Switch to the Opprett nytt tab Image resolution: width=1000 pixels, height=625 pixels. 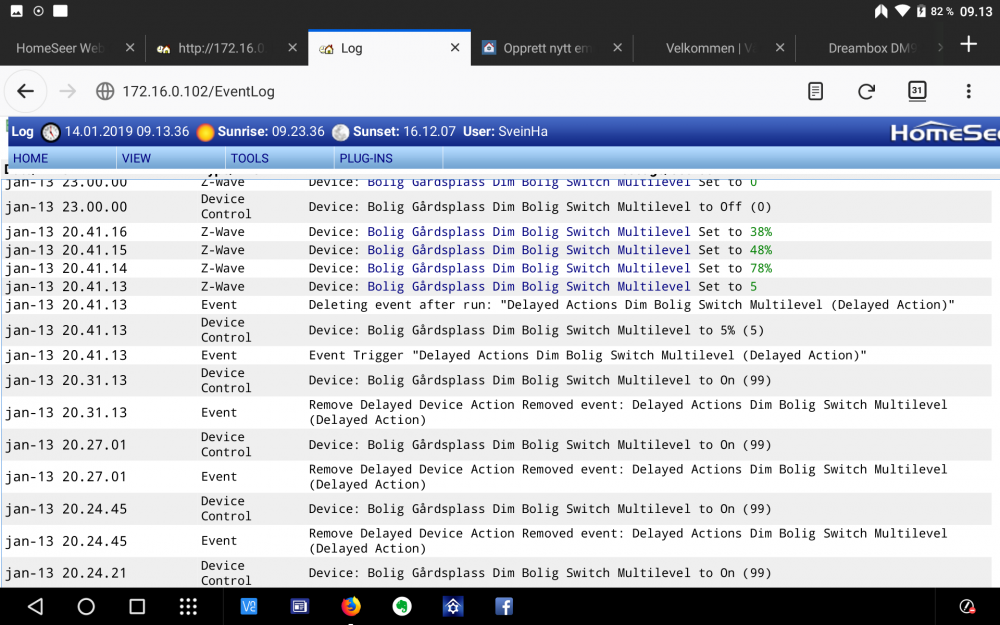click(x=546, y=47)
